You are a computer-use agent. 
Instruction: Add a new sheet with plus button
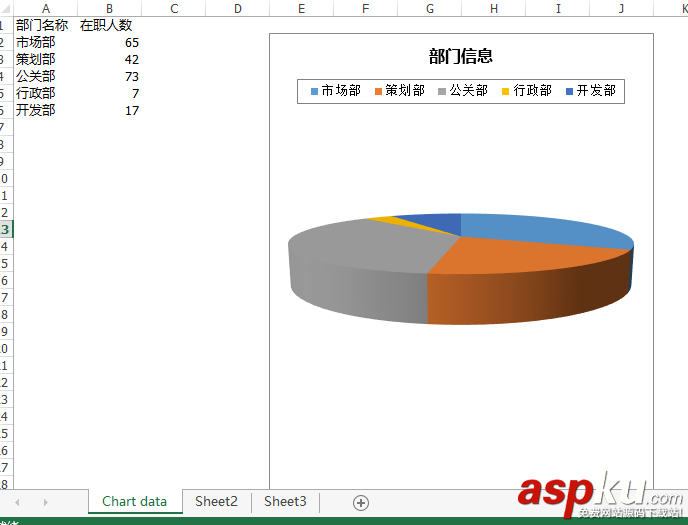coord(361,503)
